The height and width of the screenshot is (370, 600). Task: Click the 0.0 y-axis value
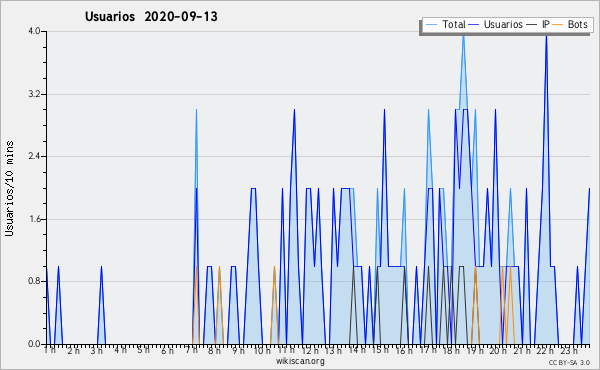pyautogui.click(x=34, y=344)
